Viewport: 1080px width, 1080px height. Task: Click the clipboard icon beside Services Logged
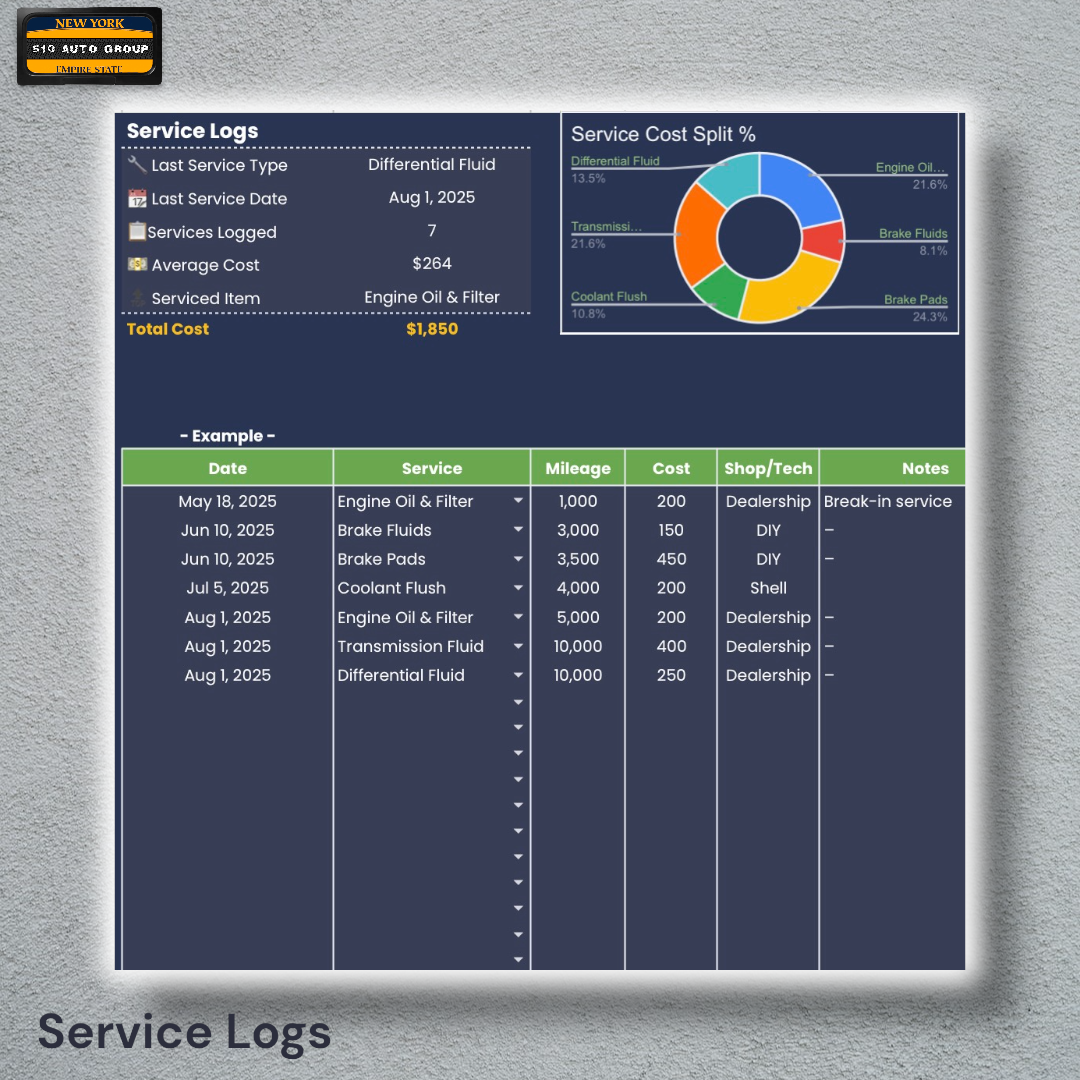(137, 231)
